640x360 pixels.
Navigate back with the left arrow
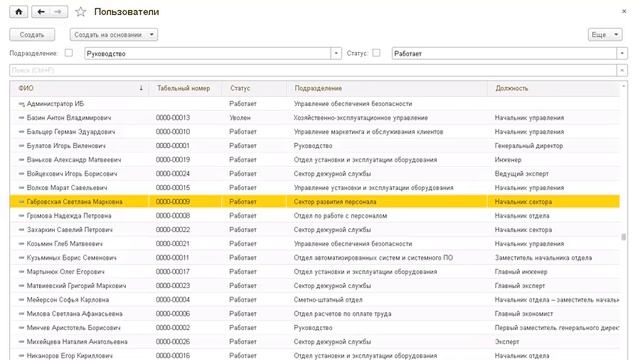tap(41, 12)
